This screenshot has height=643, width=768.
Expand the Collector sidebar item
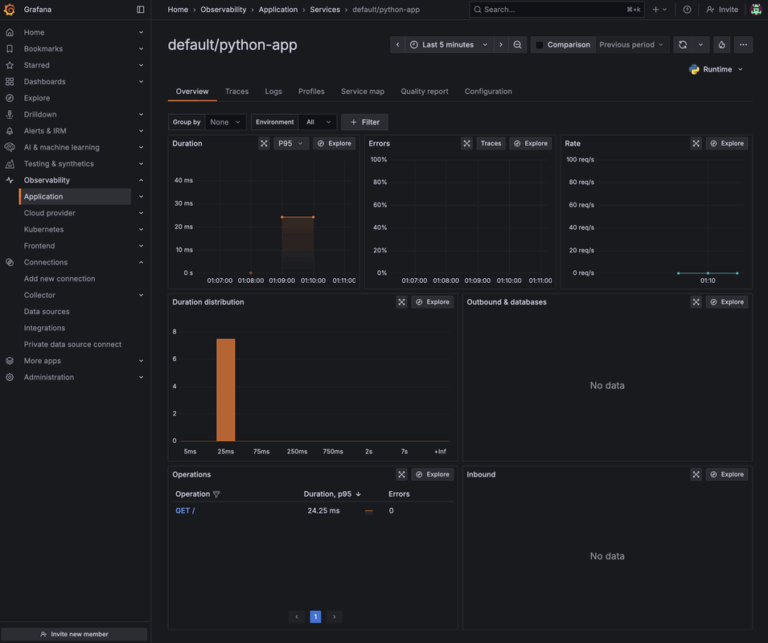pos(141,295)
